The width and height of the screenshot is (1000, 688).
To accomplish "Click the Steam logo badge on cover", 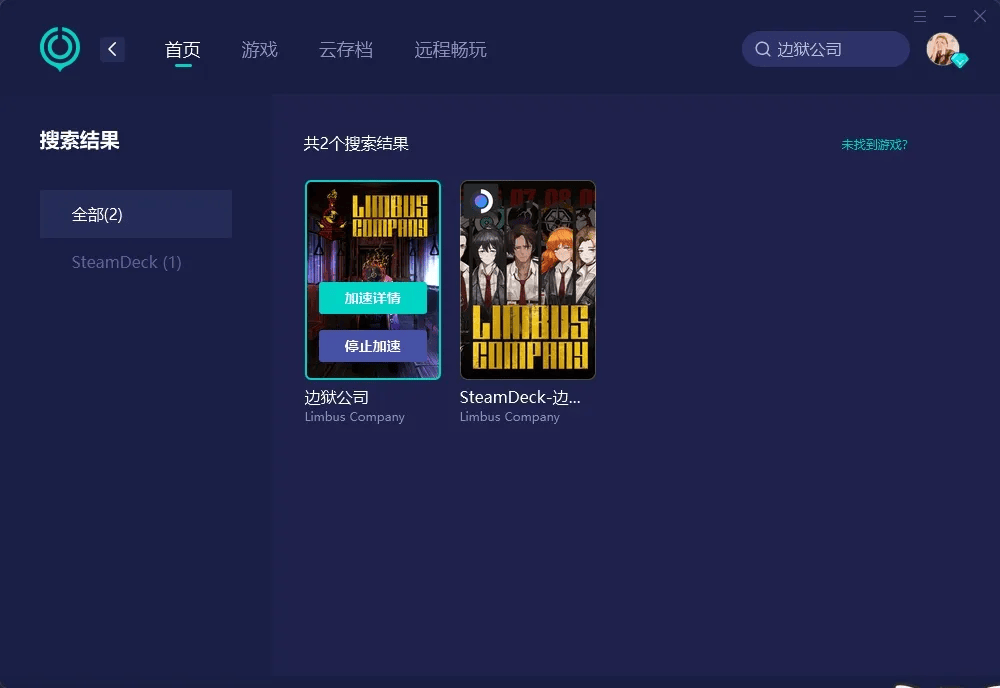I will pos(481,201).
